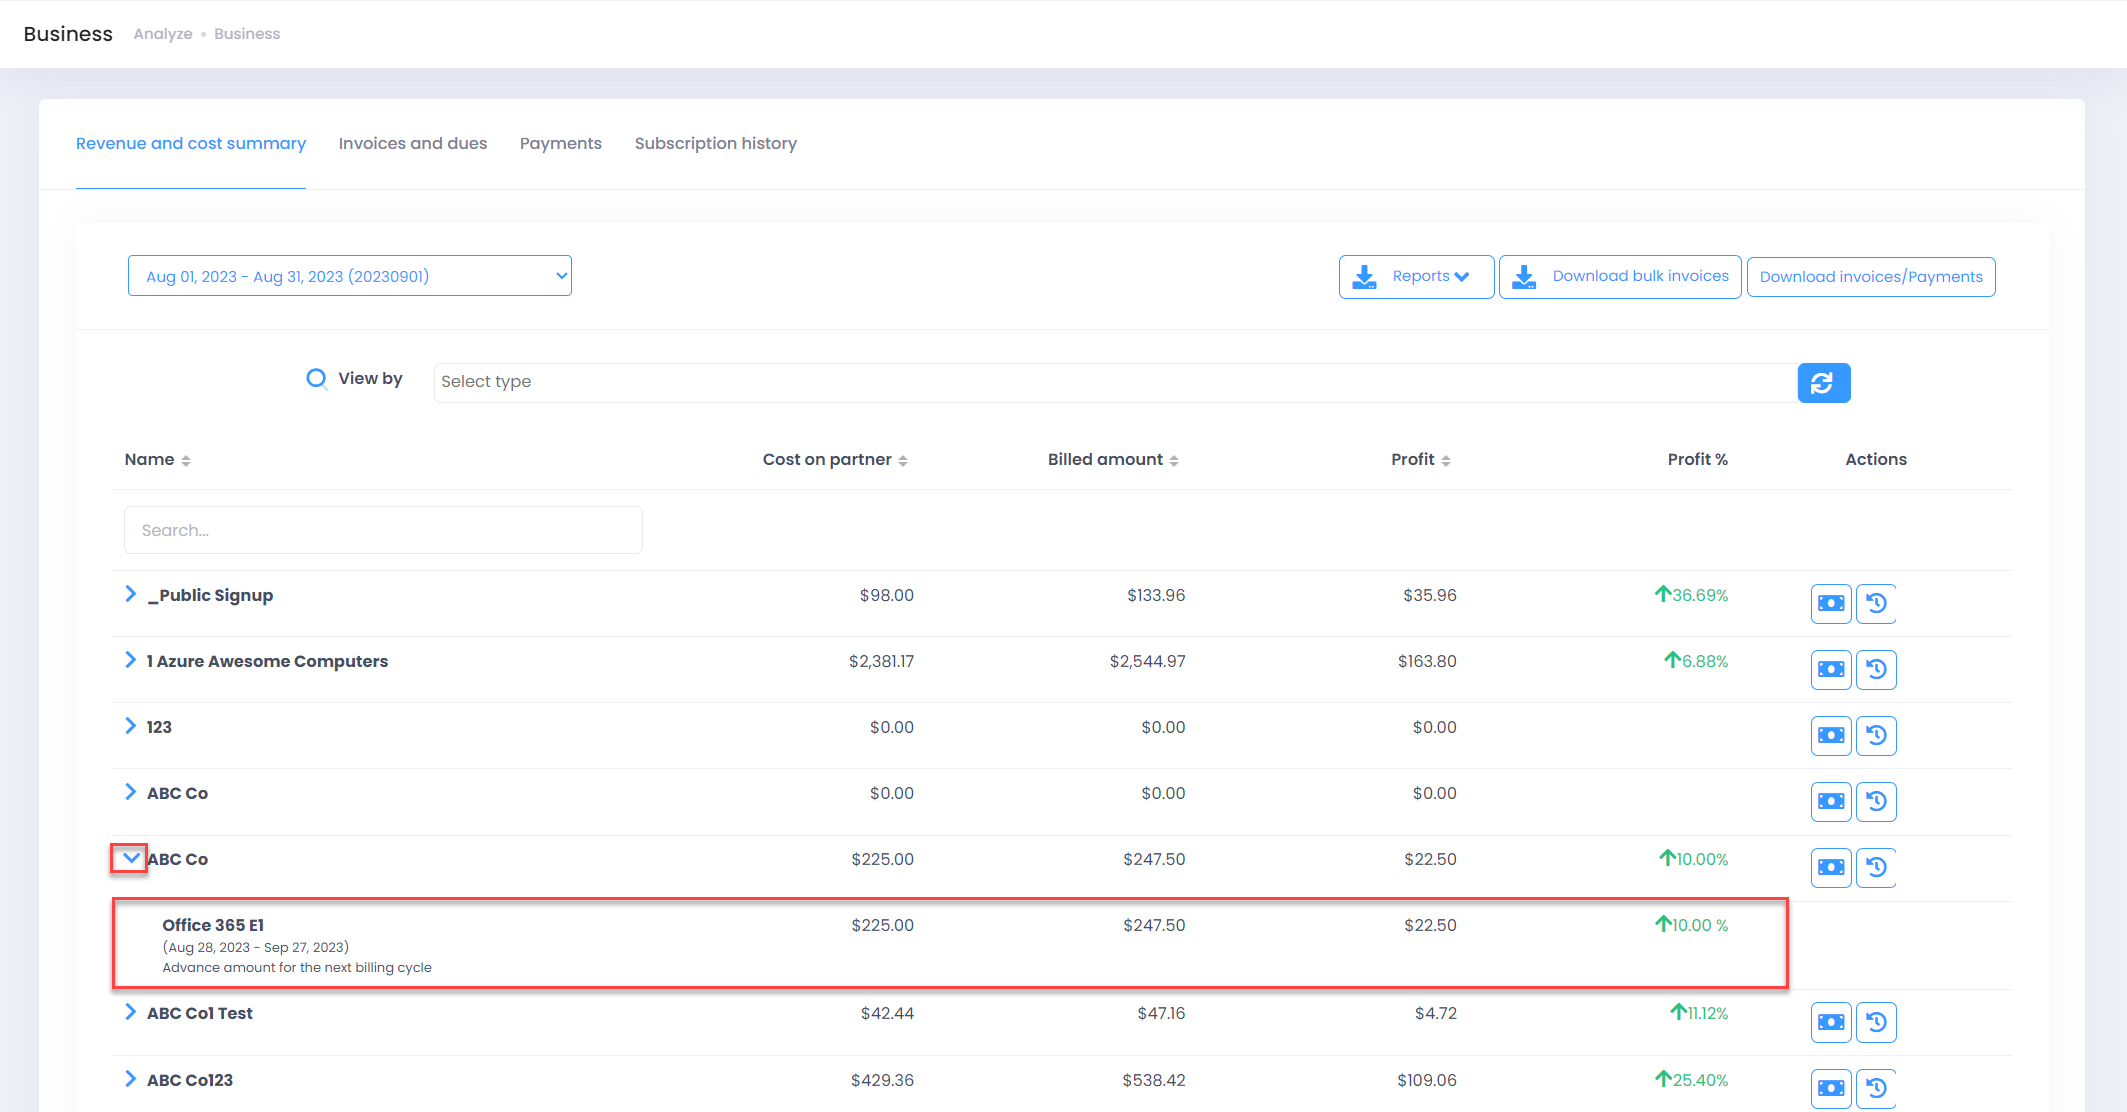Open the Select type view-by dropdown
The image size is (2127, 1112).
[x=1115, y=382]
